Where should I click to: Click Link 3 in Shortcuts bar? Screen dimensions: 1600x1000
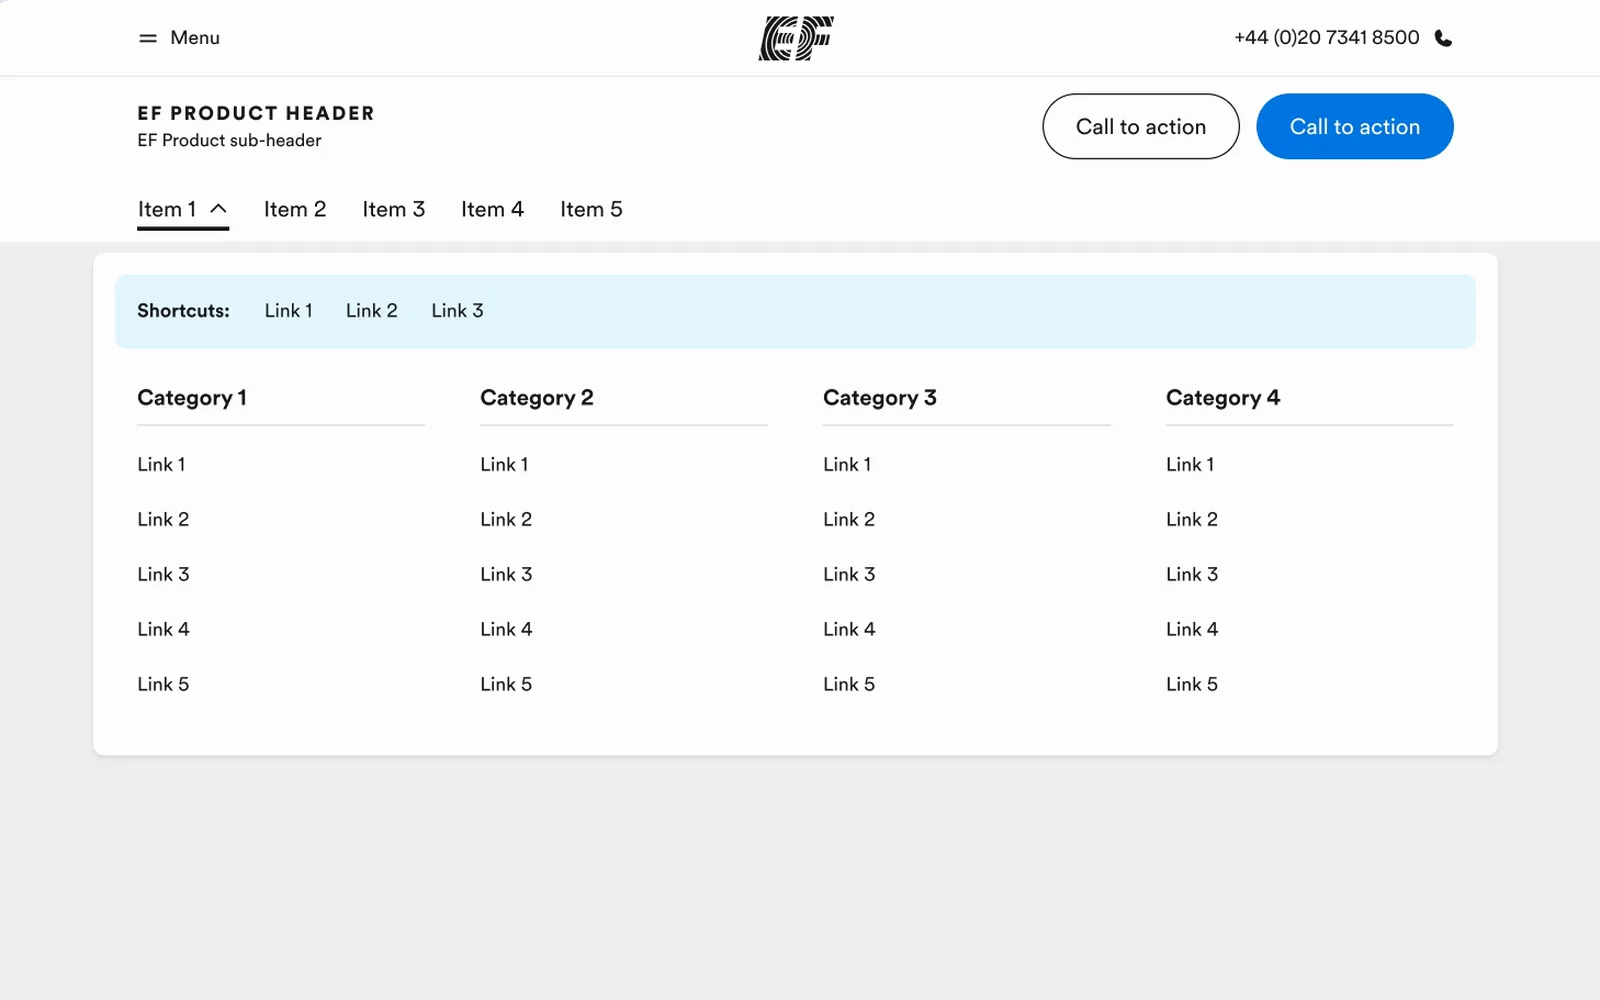pos(457,311)
